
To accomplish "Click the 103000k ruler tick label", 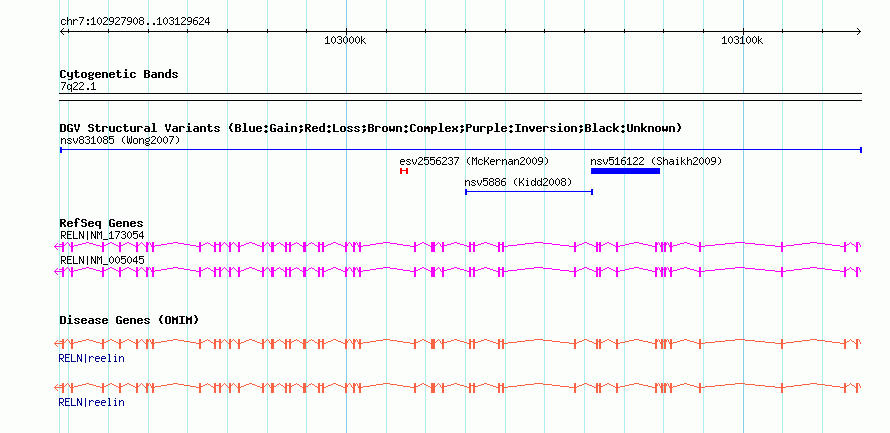I will click(345, 40).
